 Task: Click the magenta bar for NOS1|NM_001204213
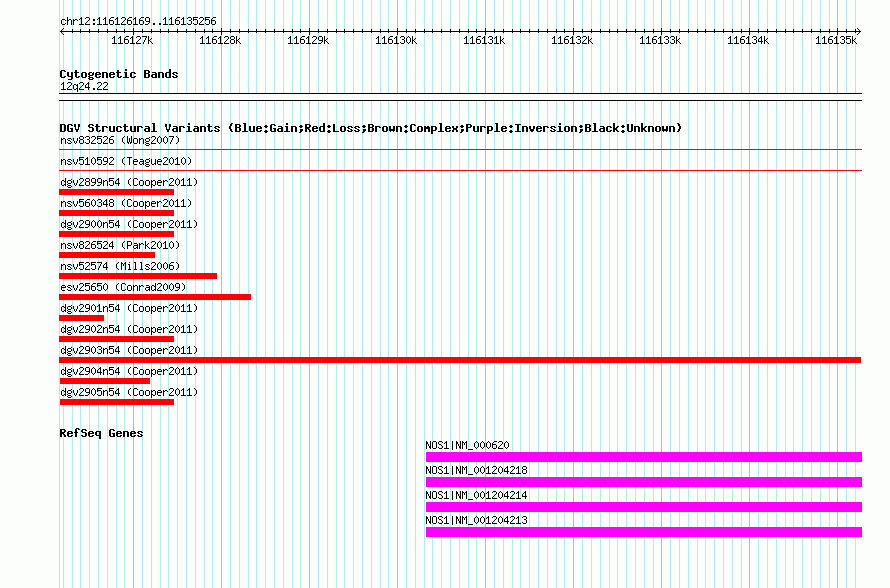click(644, 532)
